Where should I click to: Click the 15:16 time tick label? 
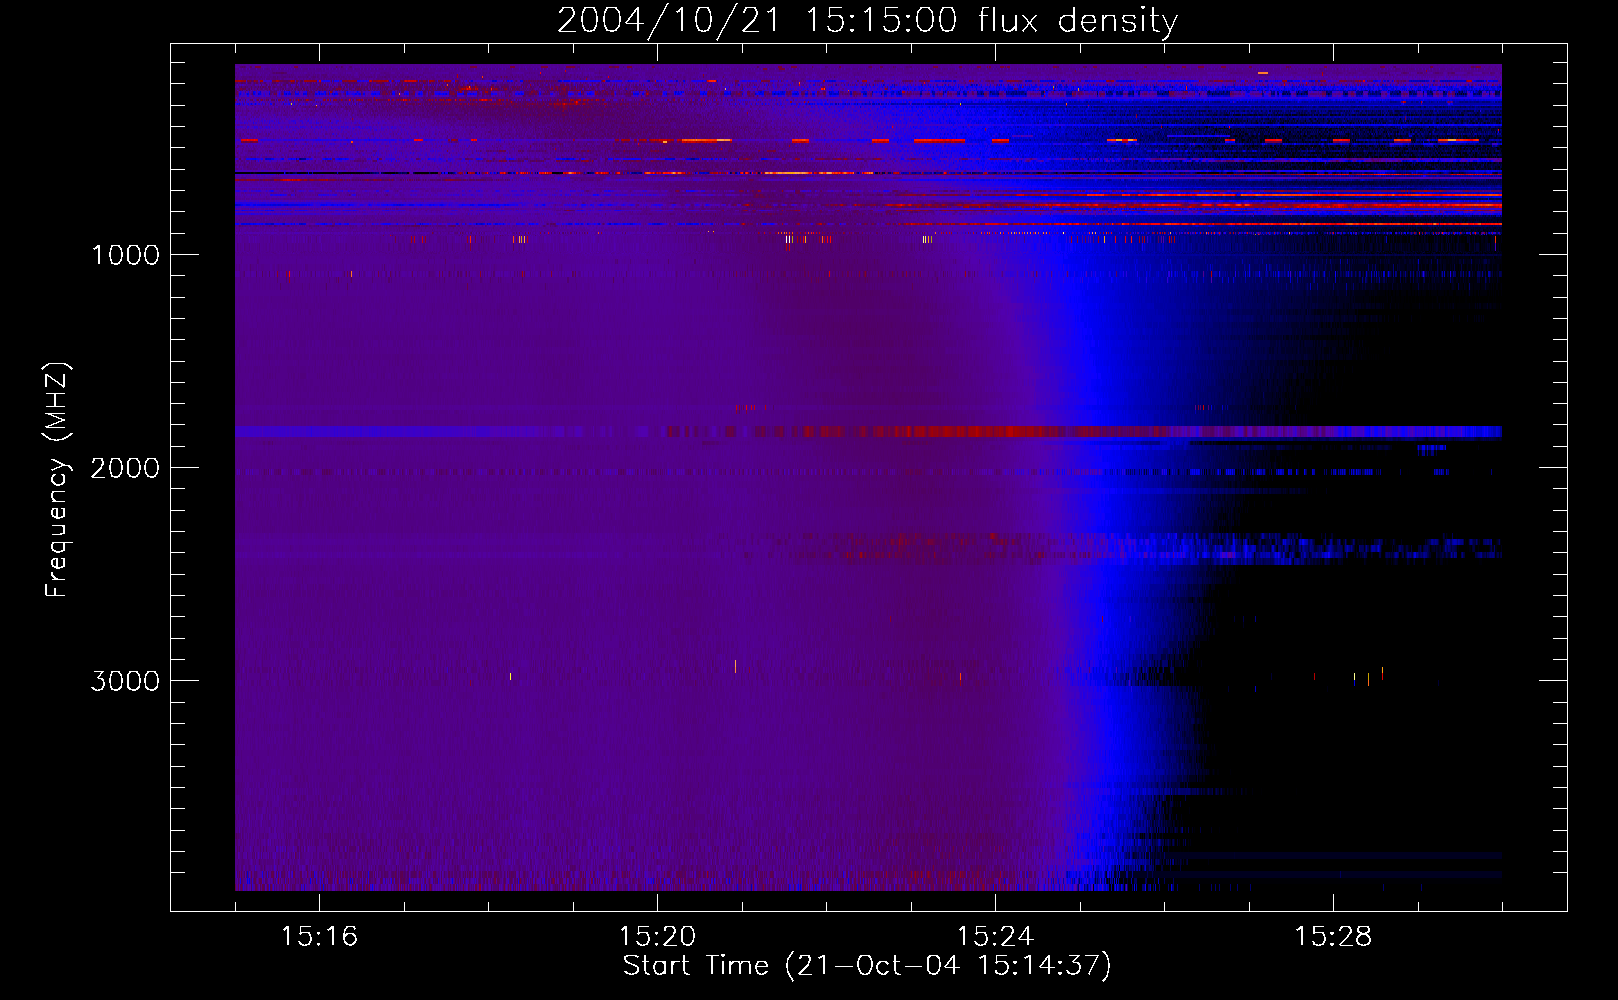(319, 936)
